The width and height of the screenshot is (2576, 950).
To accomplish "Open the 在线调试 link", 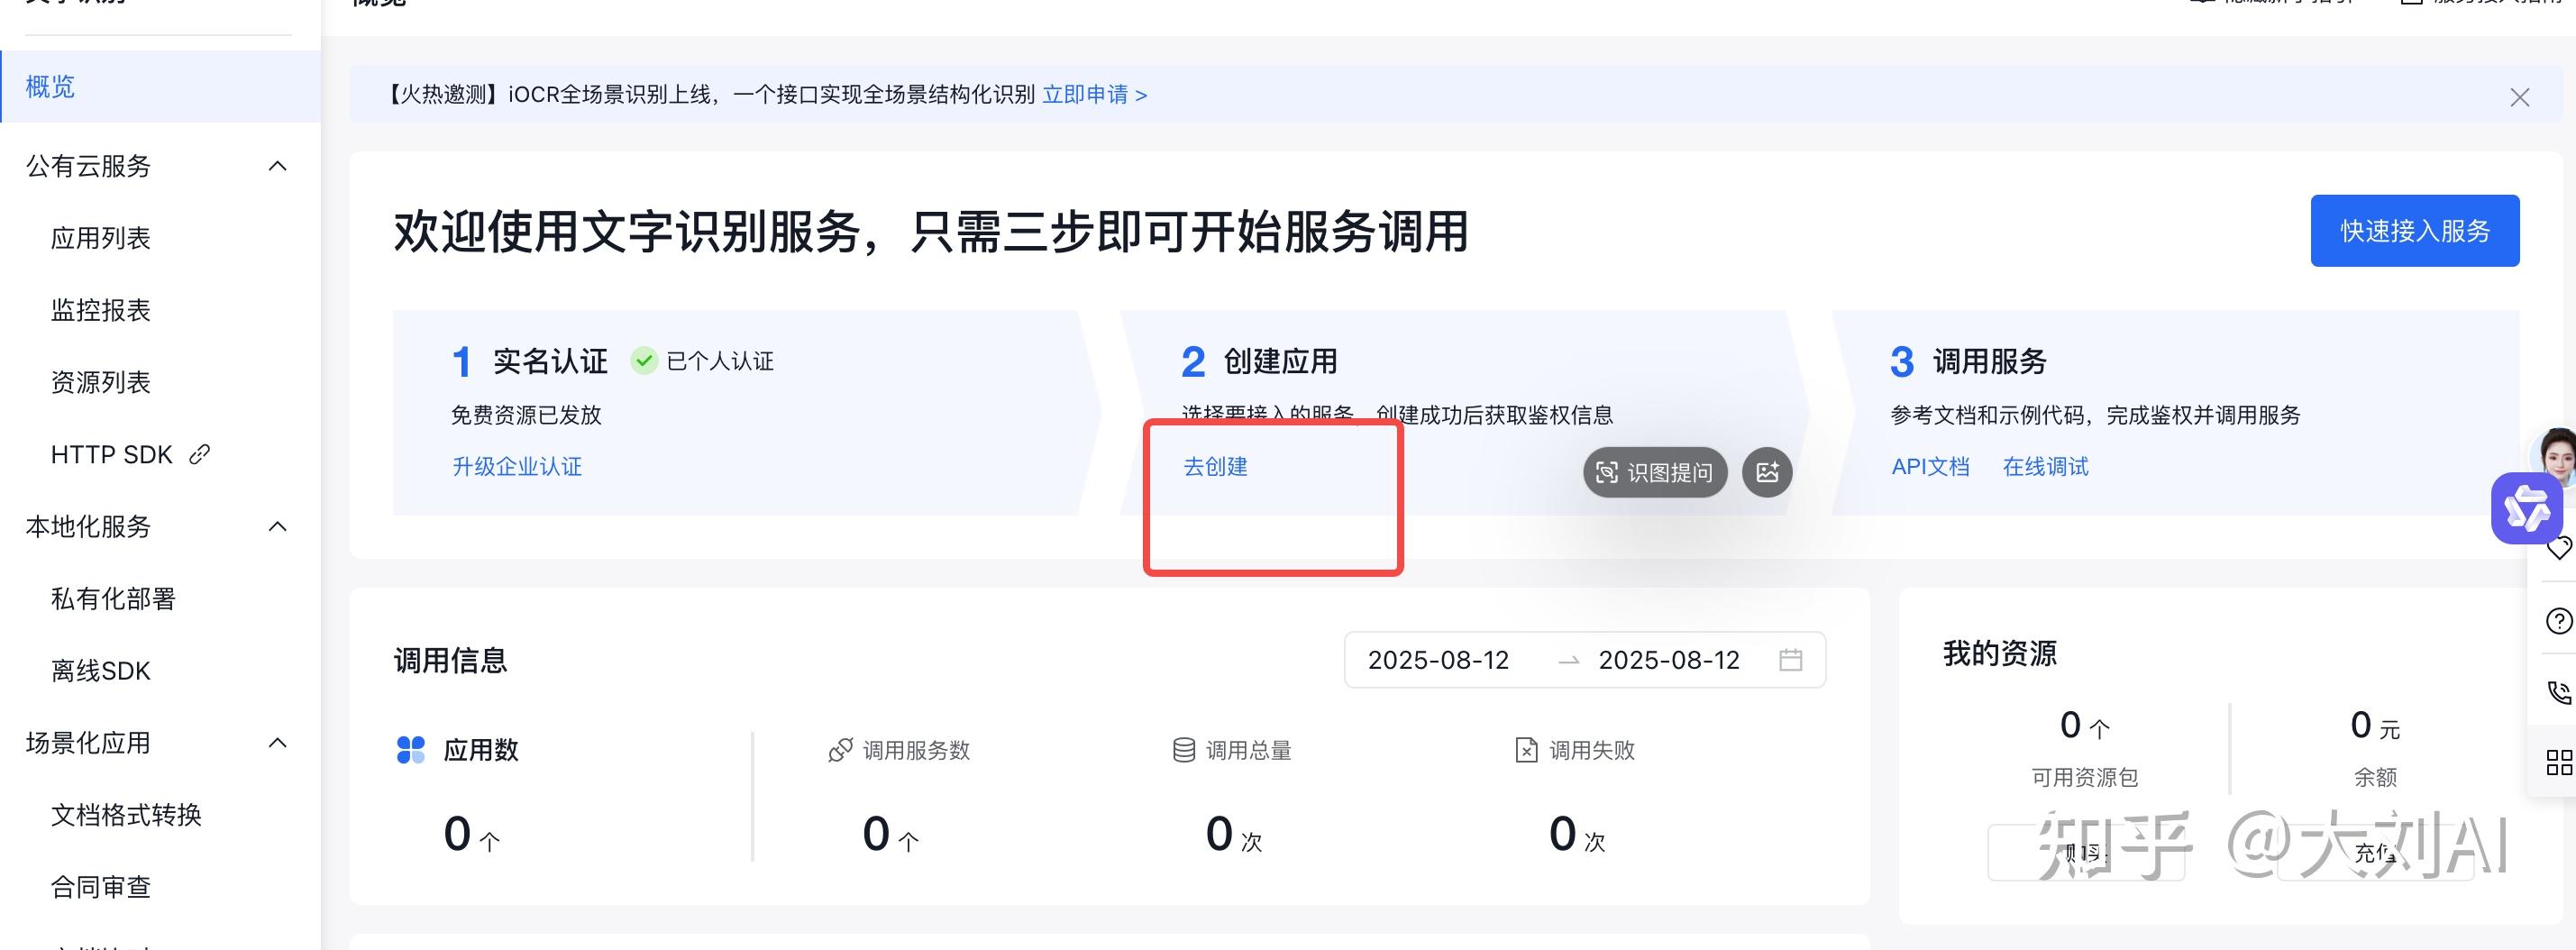I will 2045,467.
